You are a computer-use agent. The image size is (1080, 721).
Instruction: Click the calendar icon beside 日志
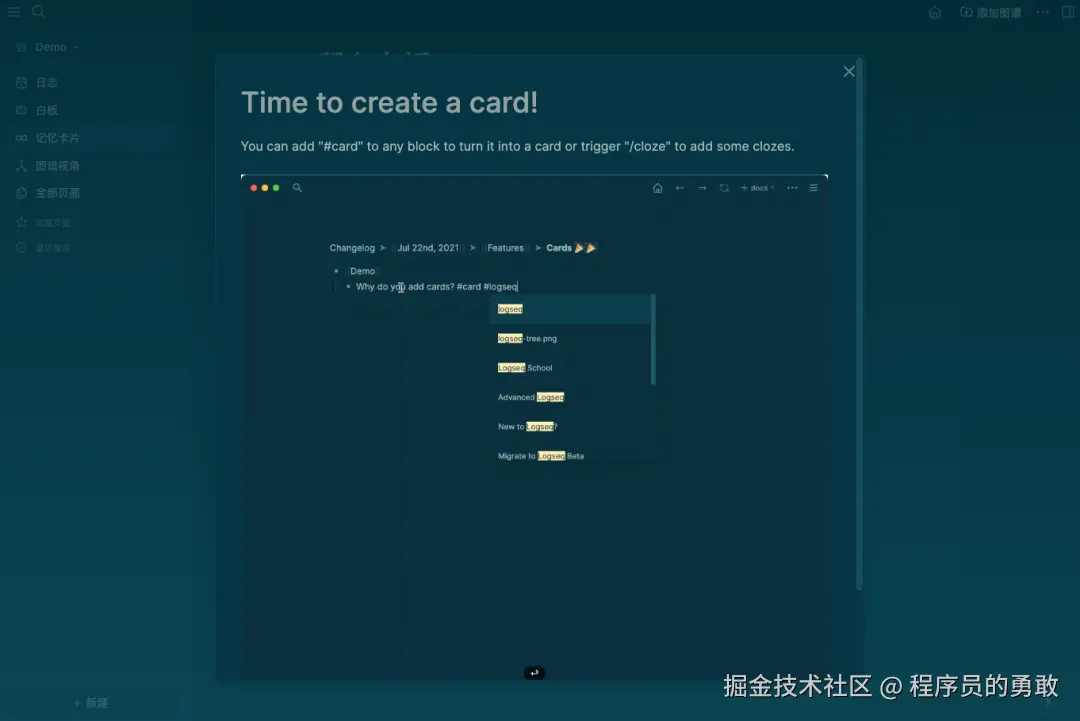[x=22, y=82]
